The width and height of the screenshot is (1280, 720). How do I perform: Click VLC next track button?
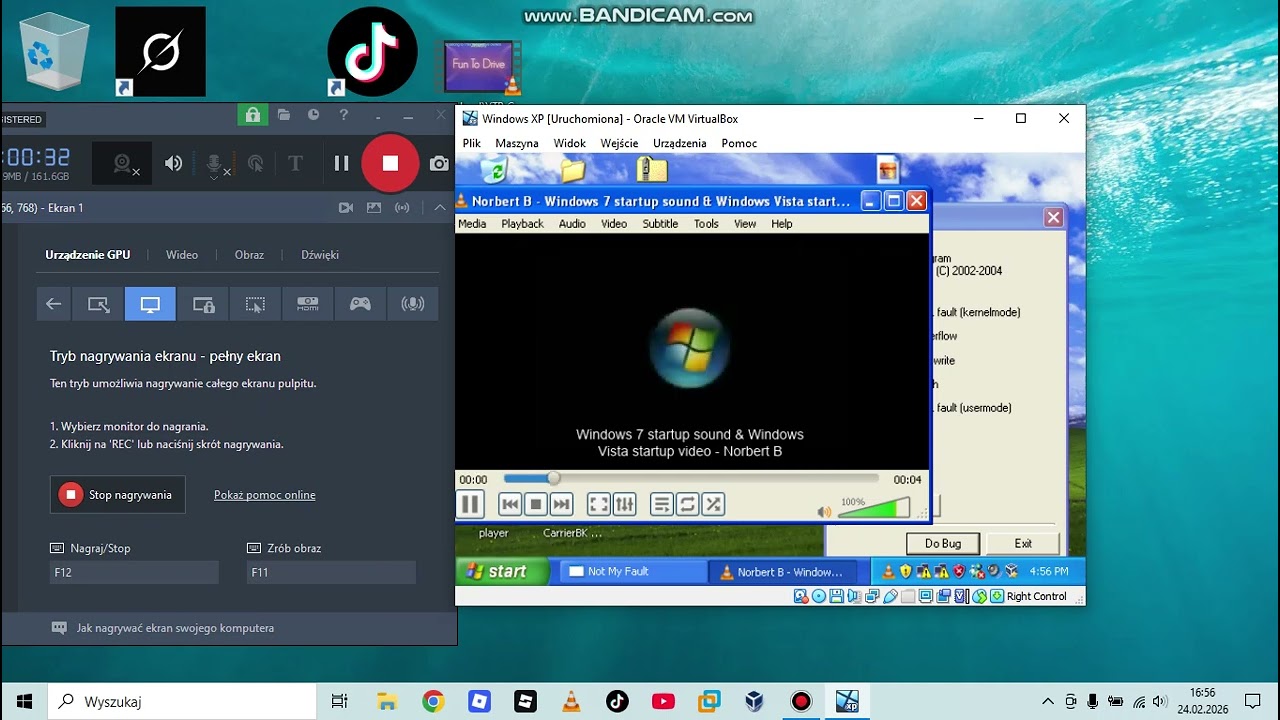pyautogui.click(x=561, y=505)
